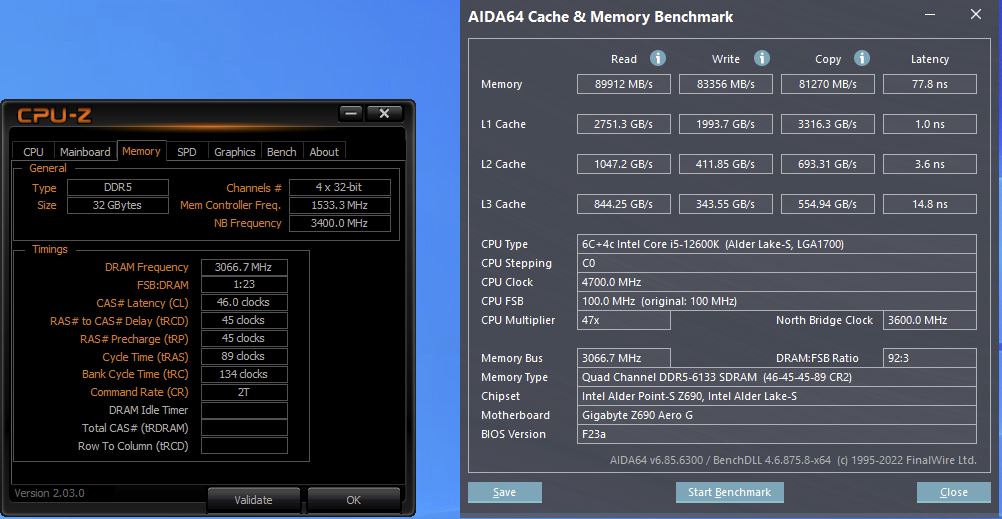Open the SPD tab in CPU-Z
This screenshot has height=519, width=1002.
187,152
